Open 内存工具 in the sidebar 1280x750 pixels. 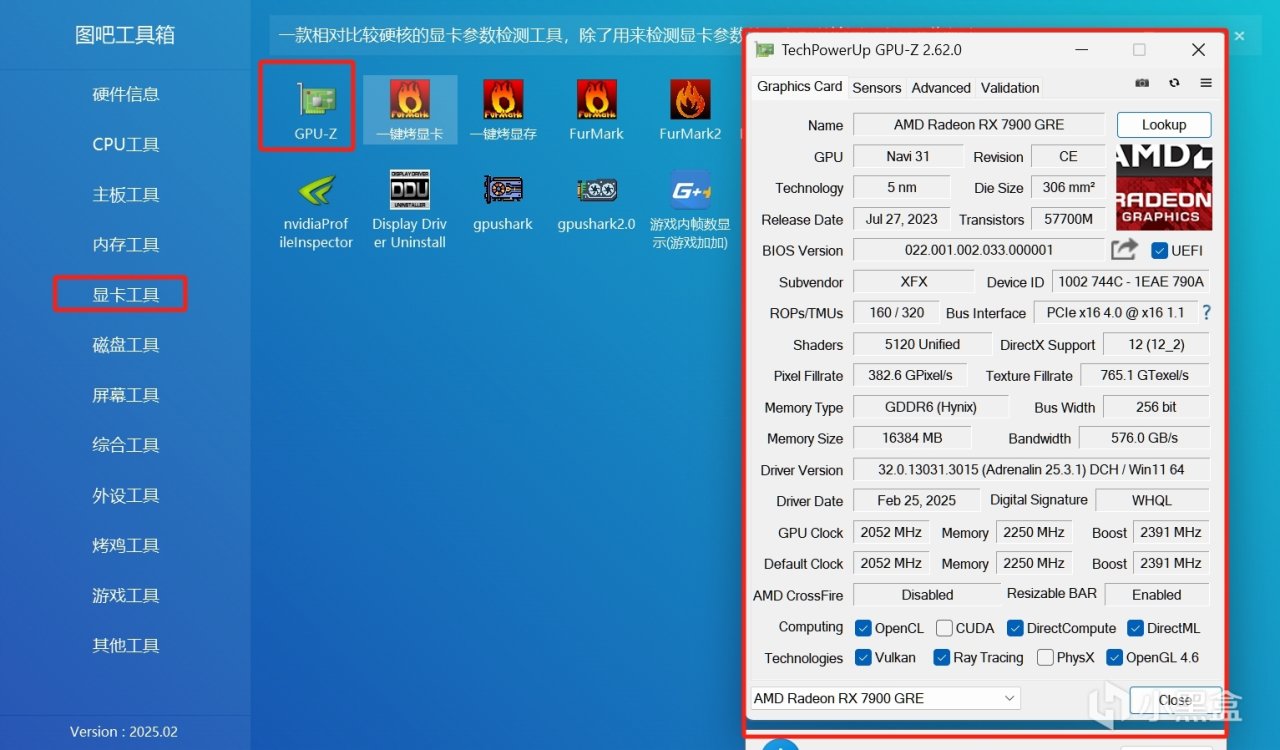pyautogui.click(x=126, y=244)
